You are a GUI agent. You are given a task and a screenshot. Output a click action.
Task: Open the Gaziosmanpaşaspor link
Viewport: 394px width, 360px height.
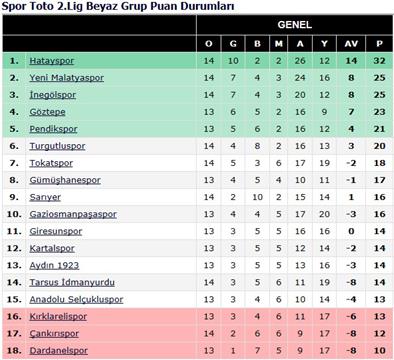click(x=73, y=214)
